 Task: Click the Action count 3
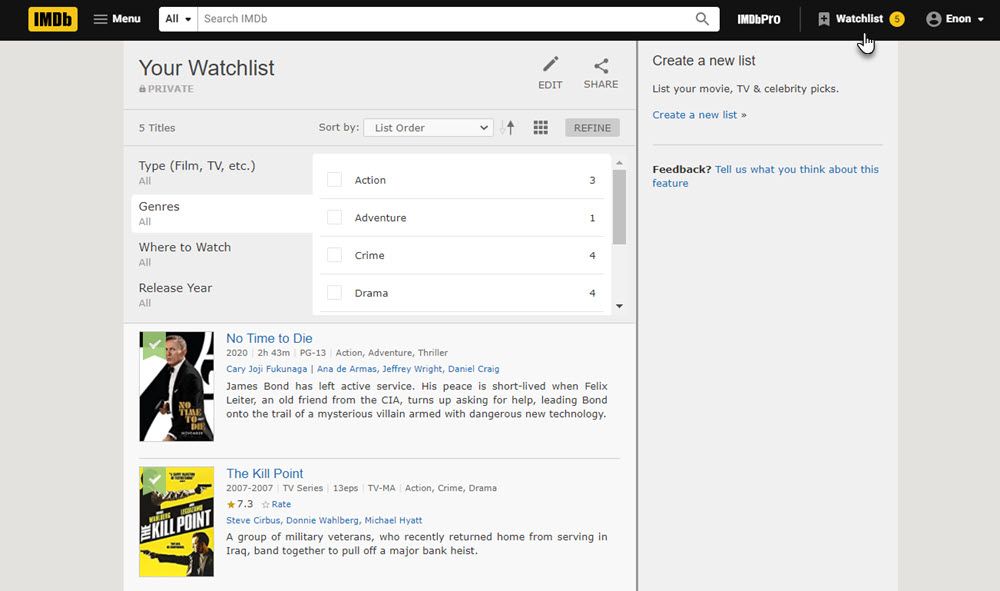coord(592,180)
